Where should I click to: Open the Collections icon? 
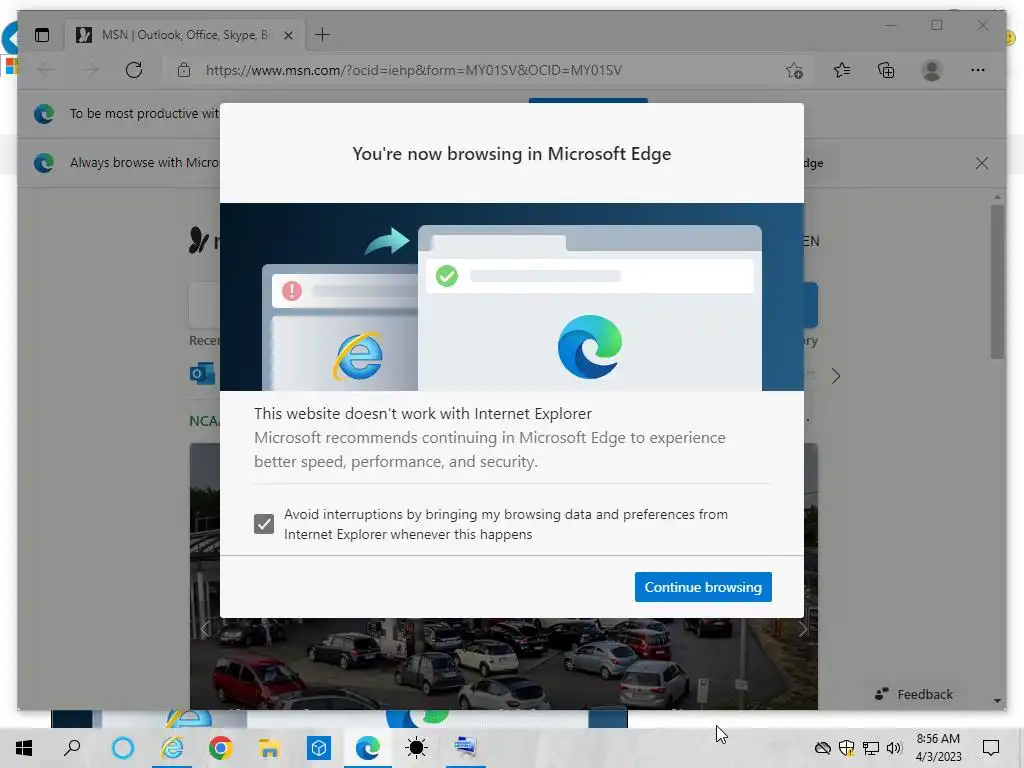(886, 70)
